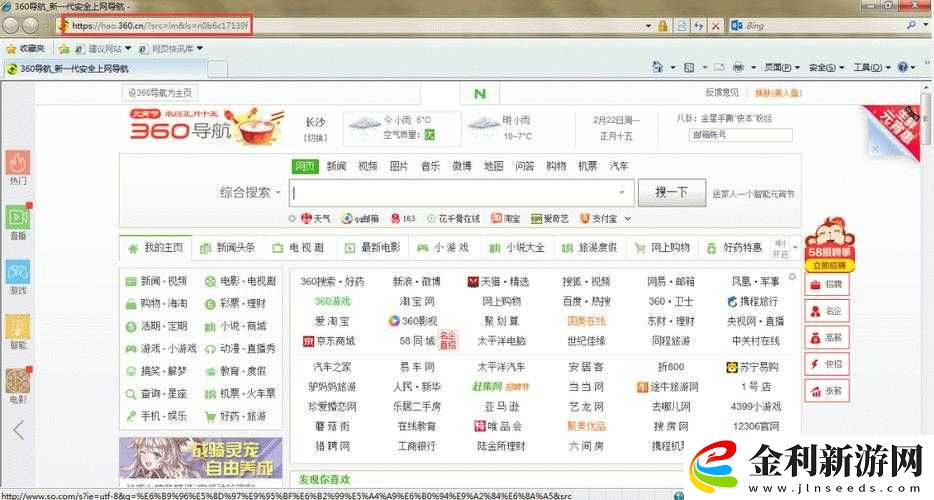Click the 58招聘季 monkey mascot
This screenshot has width=934, height=500.
(x=828, y=244)
